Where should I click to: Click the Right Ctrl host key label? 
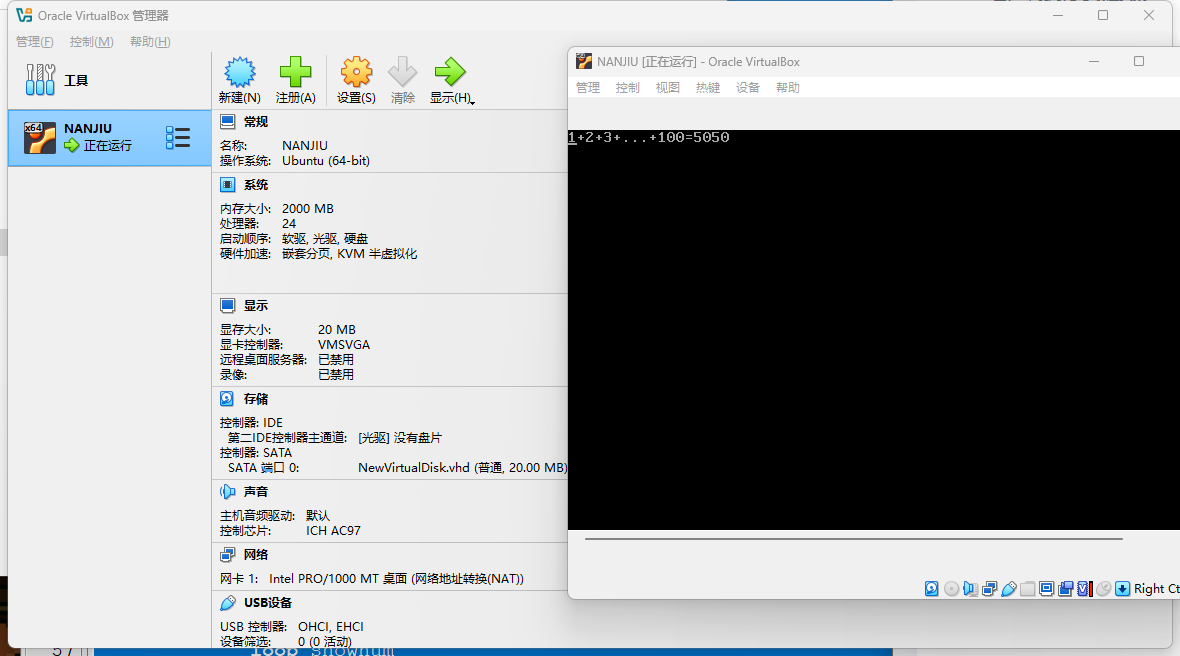point(1157,588)
